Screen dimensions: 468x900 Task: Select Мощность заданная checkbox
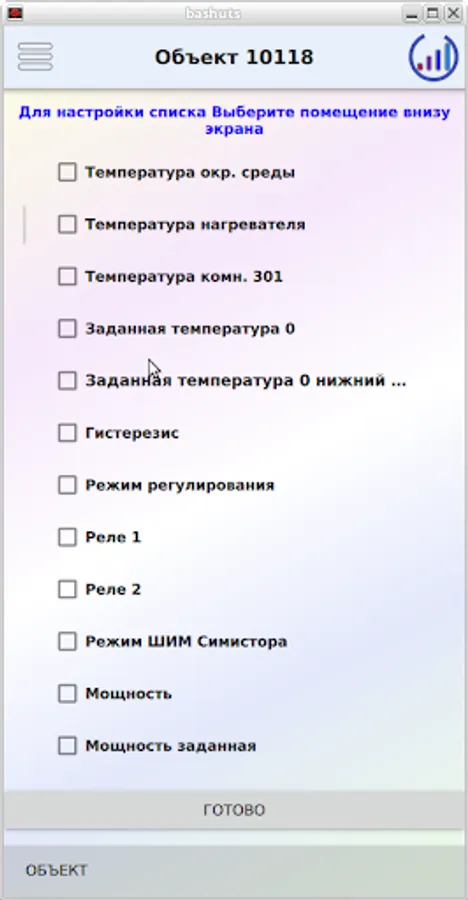(x=67, y=746)
